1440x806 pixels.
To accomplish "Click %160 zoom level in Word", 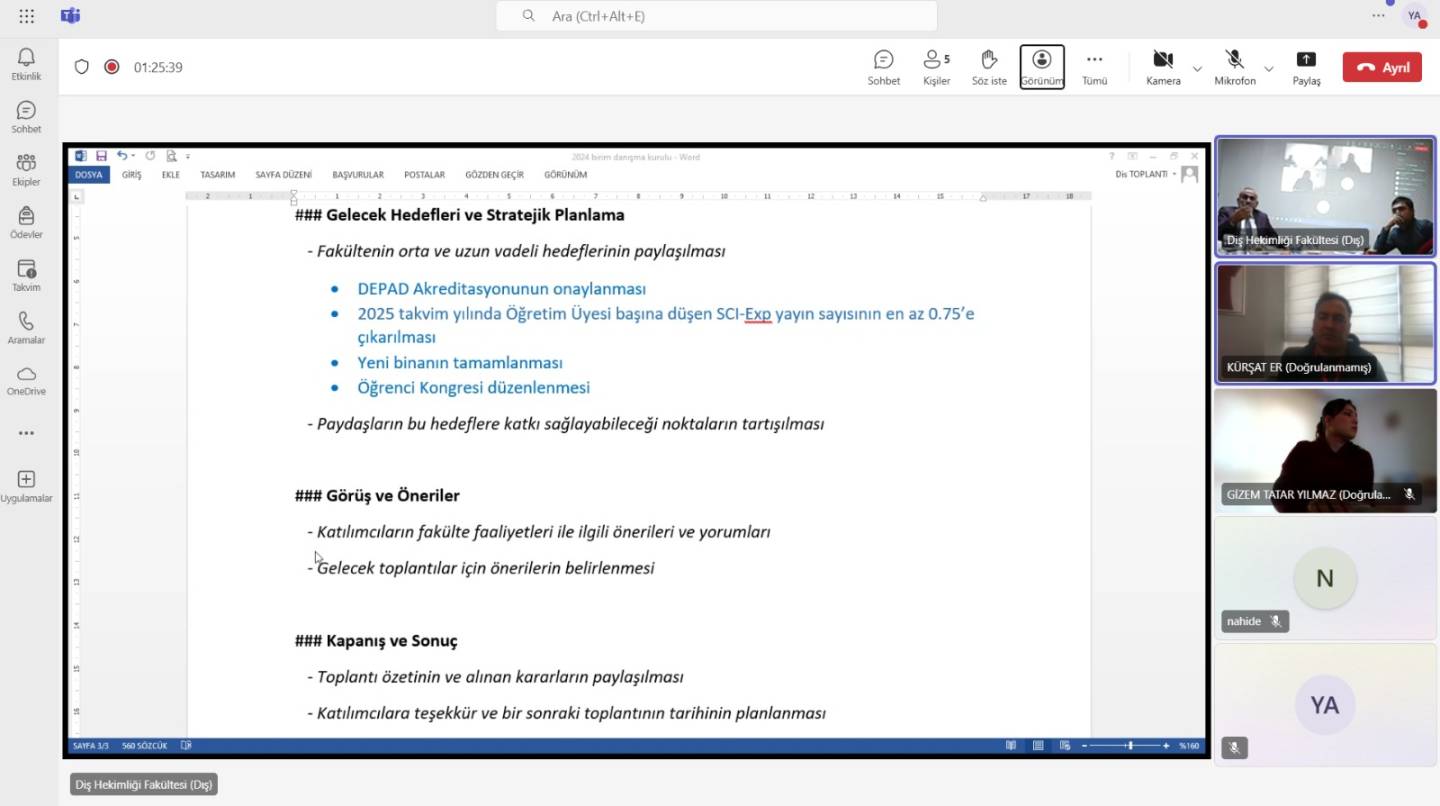I will coord(1189,745).
